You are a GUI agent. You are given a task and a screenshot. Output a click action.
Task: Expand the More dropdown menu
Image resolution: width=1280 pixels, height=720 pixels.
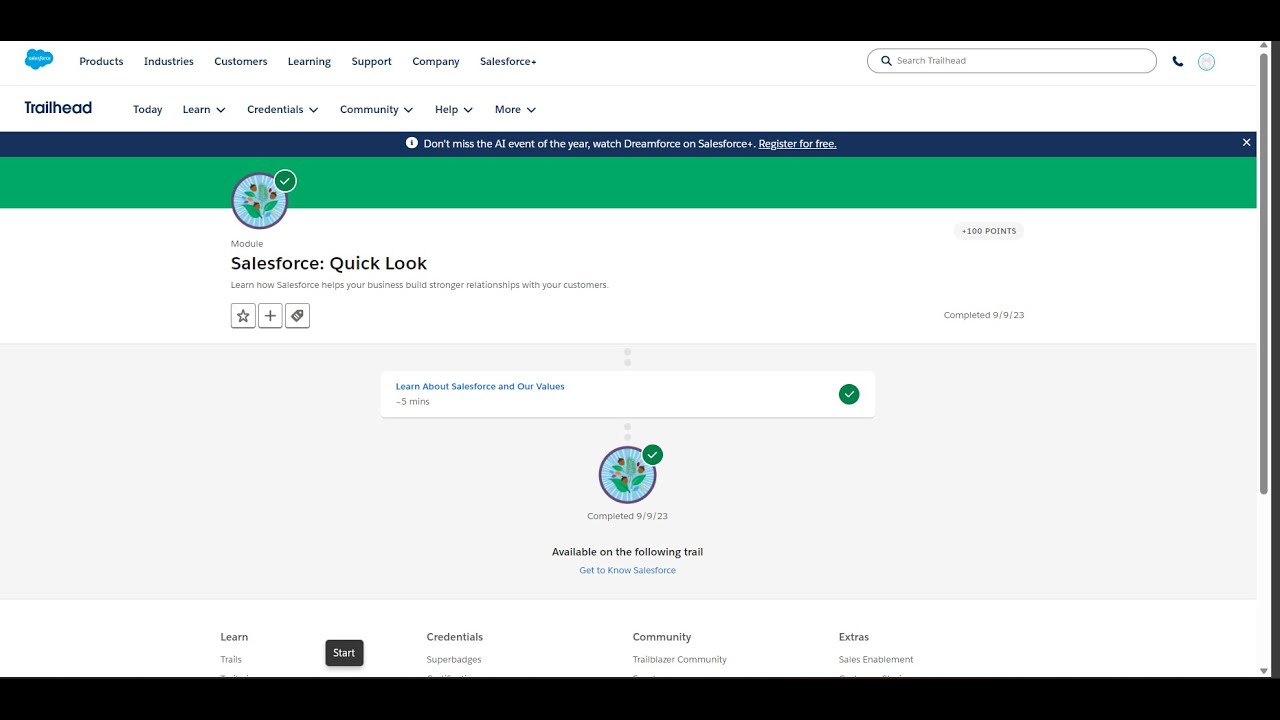click(515, 110)
